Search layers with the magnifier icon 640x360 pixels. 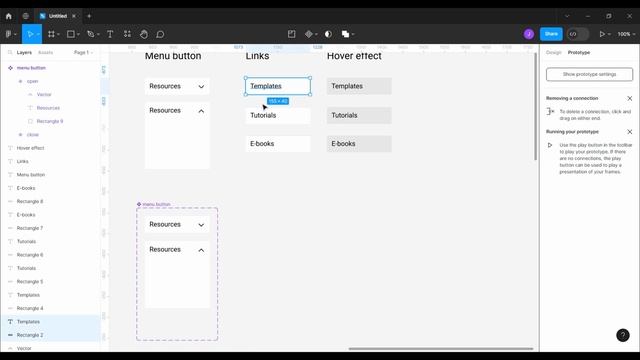pos(10,53)
